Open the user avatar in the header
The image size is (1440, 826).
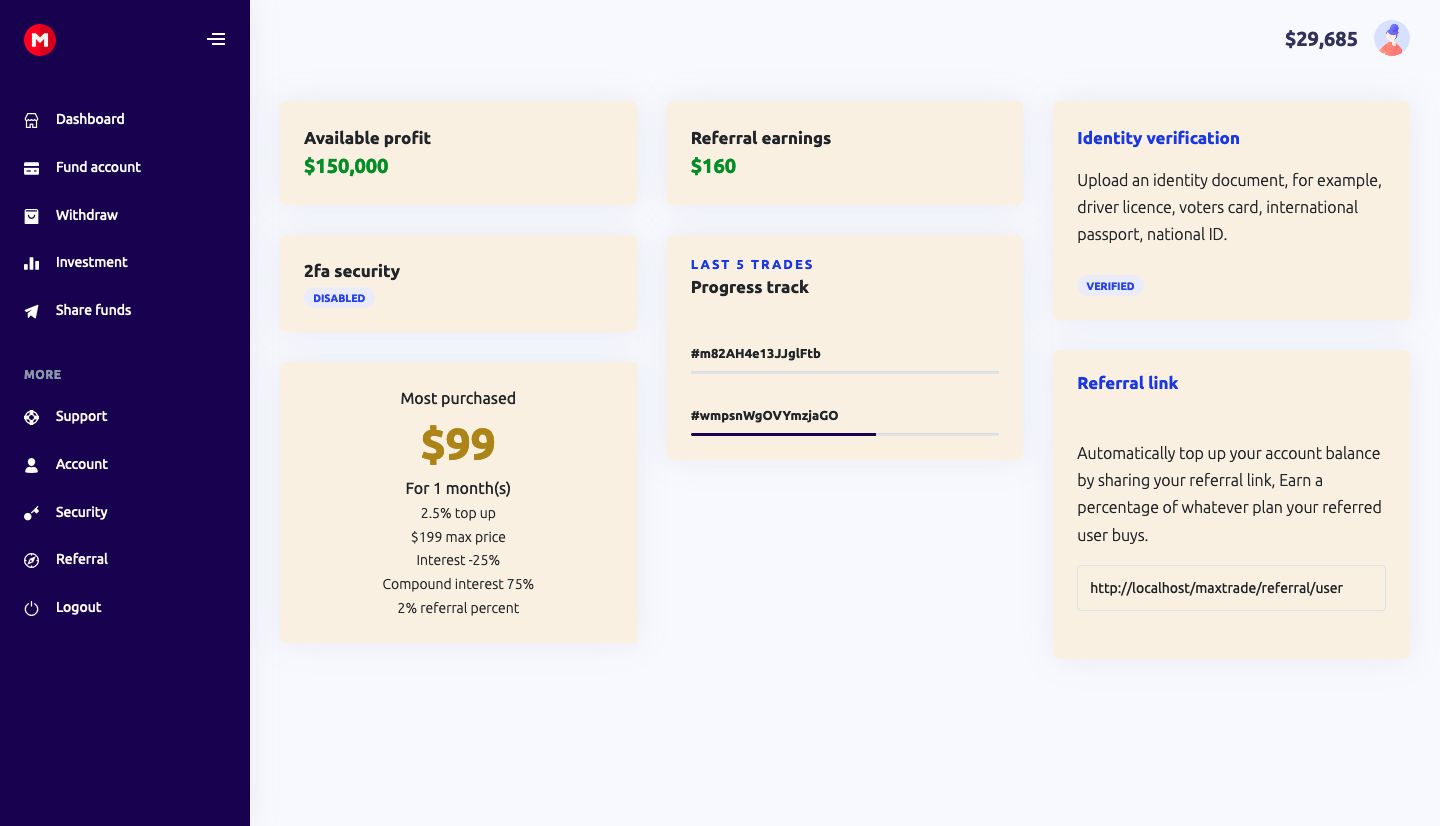coord(1392,39)
